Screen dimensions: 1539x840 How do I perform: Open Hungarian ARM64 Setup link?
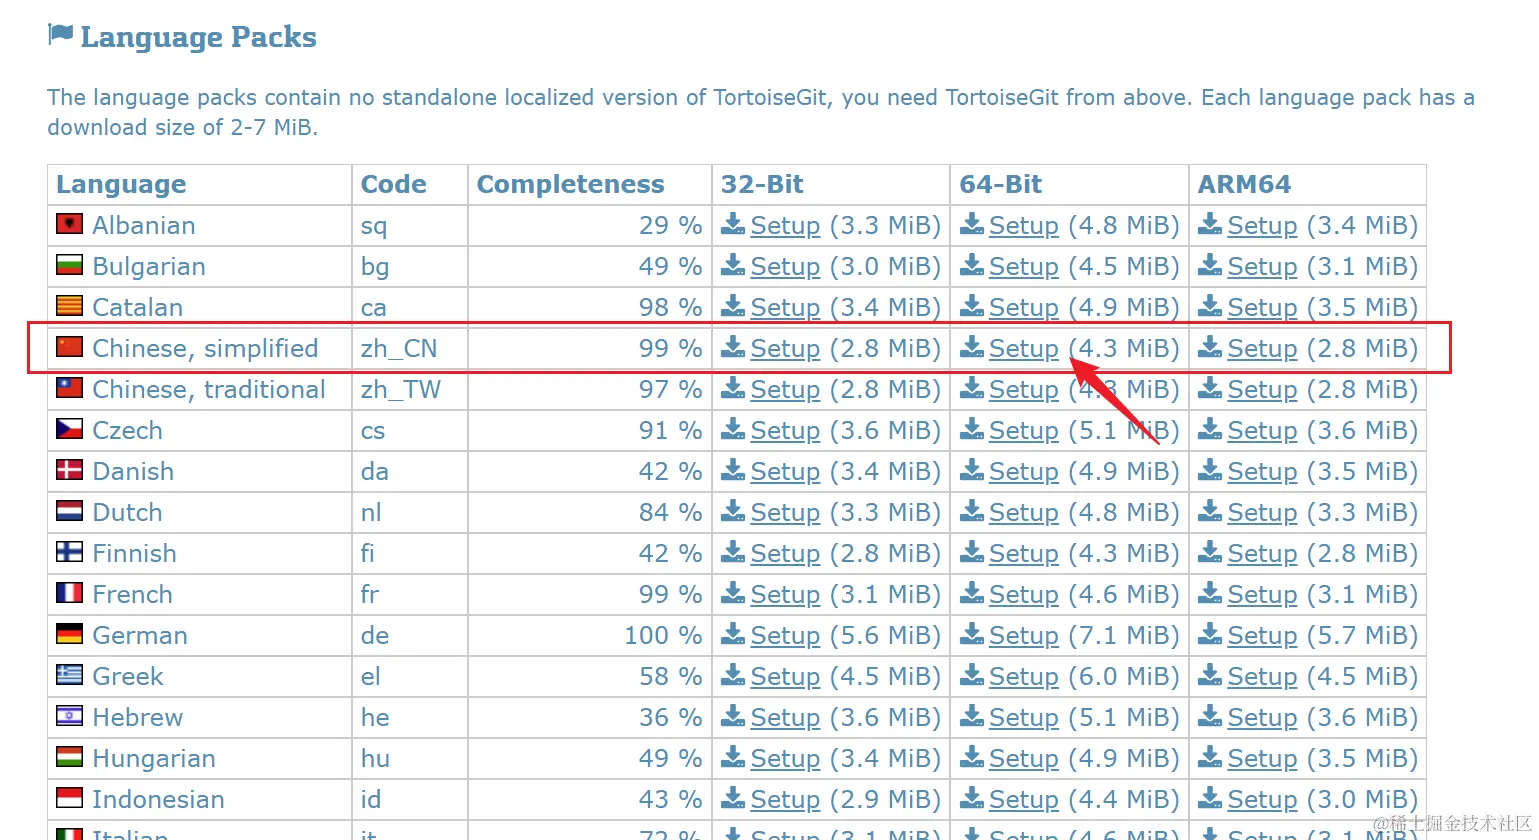[x=1262, y=758]
